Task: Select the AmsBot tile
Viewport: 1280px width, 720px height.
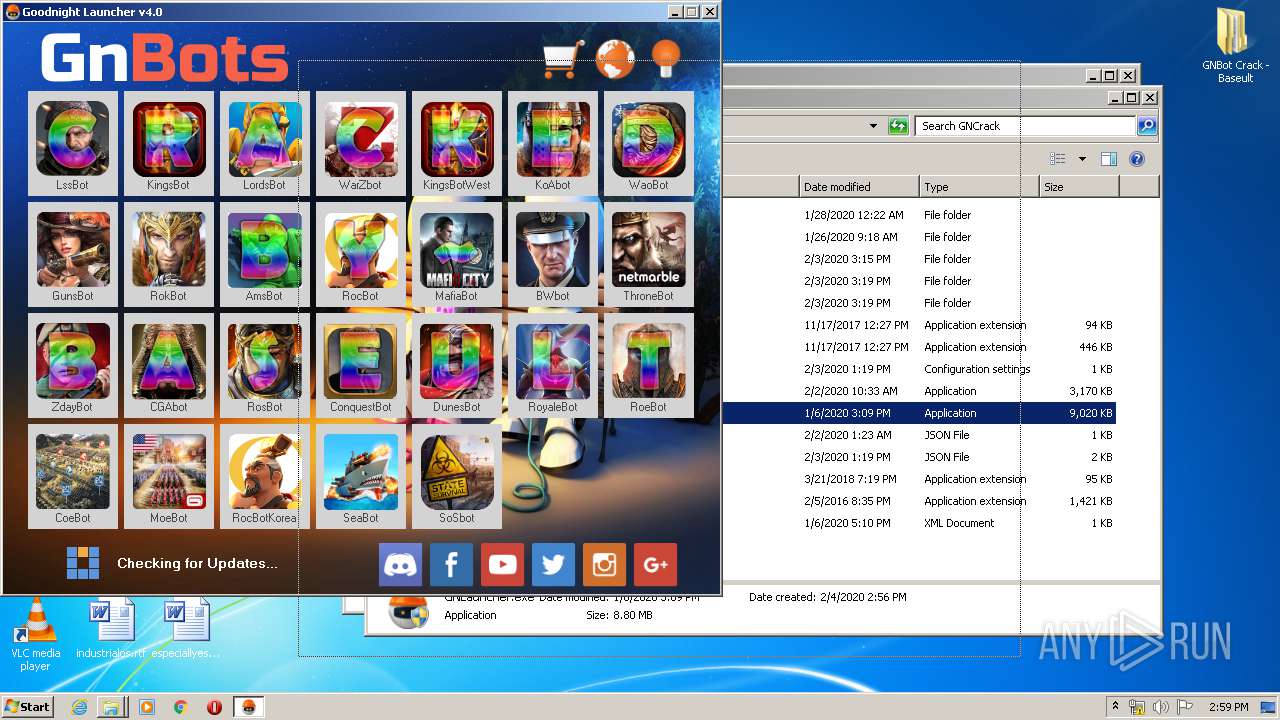Action: tap(265, 254)
